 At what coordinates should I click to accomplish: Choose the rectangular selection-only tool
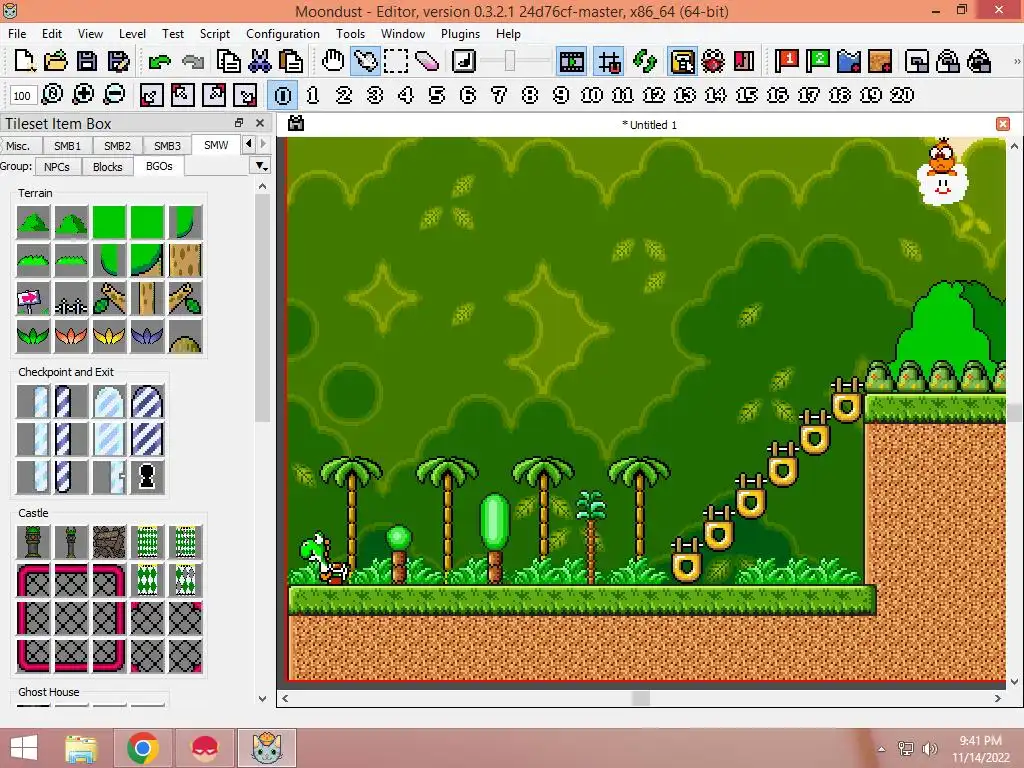click(396, 61)
